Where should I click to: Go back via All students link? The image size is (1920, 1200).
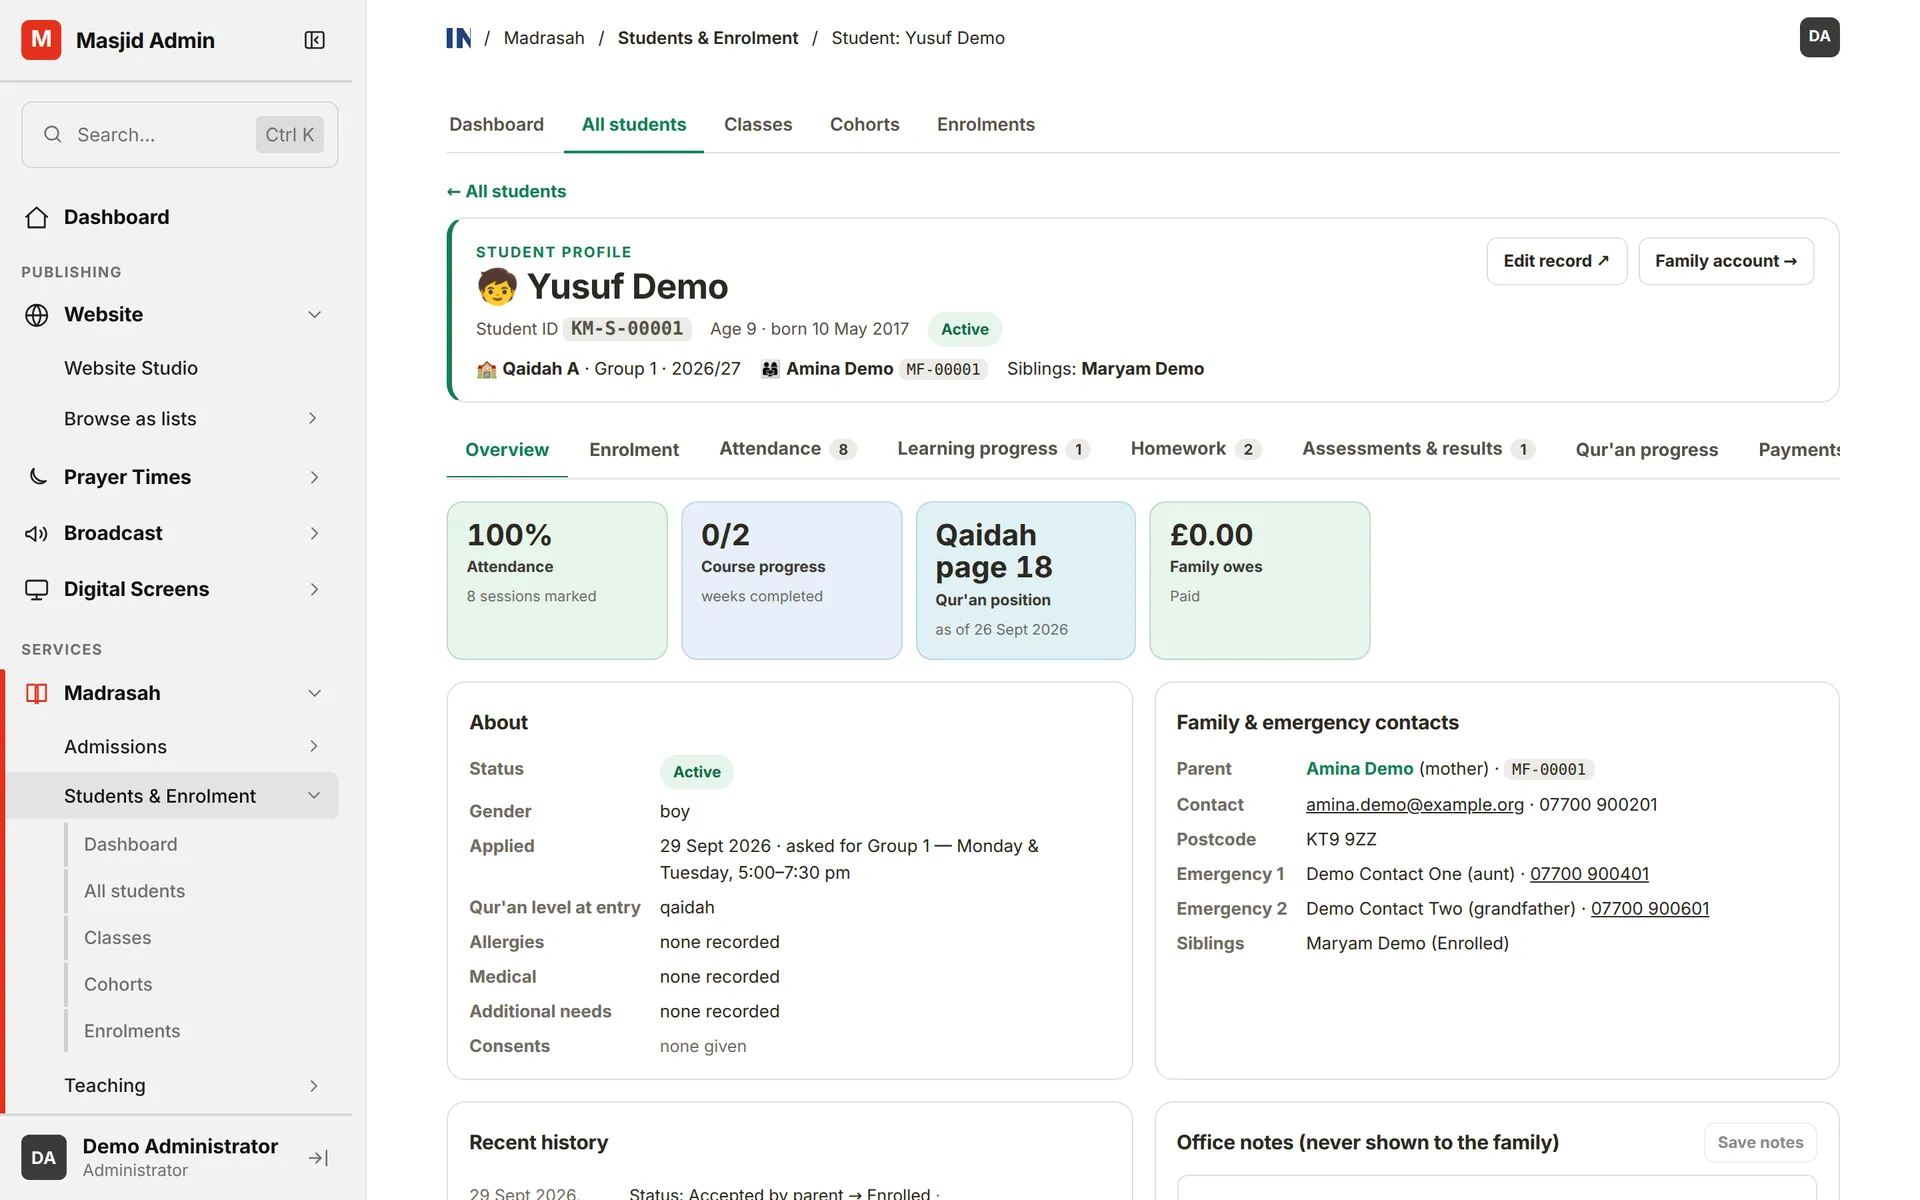click(506, 191)
